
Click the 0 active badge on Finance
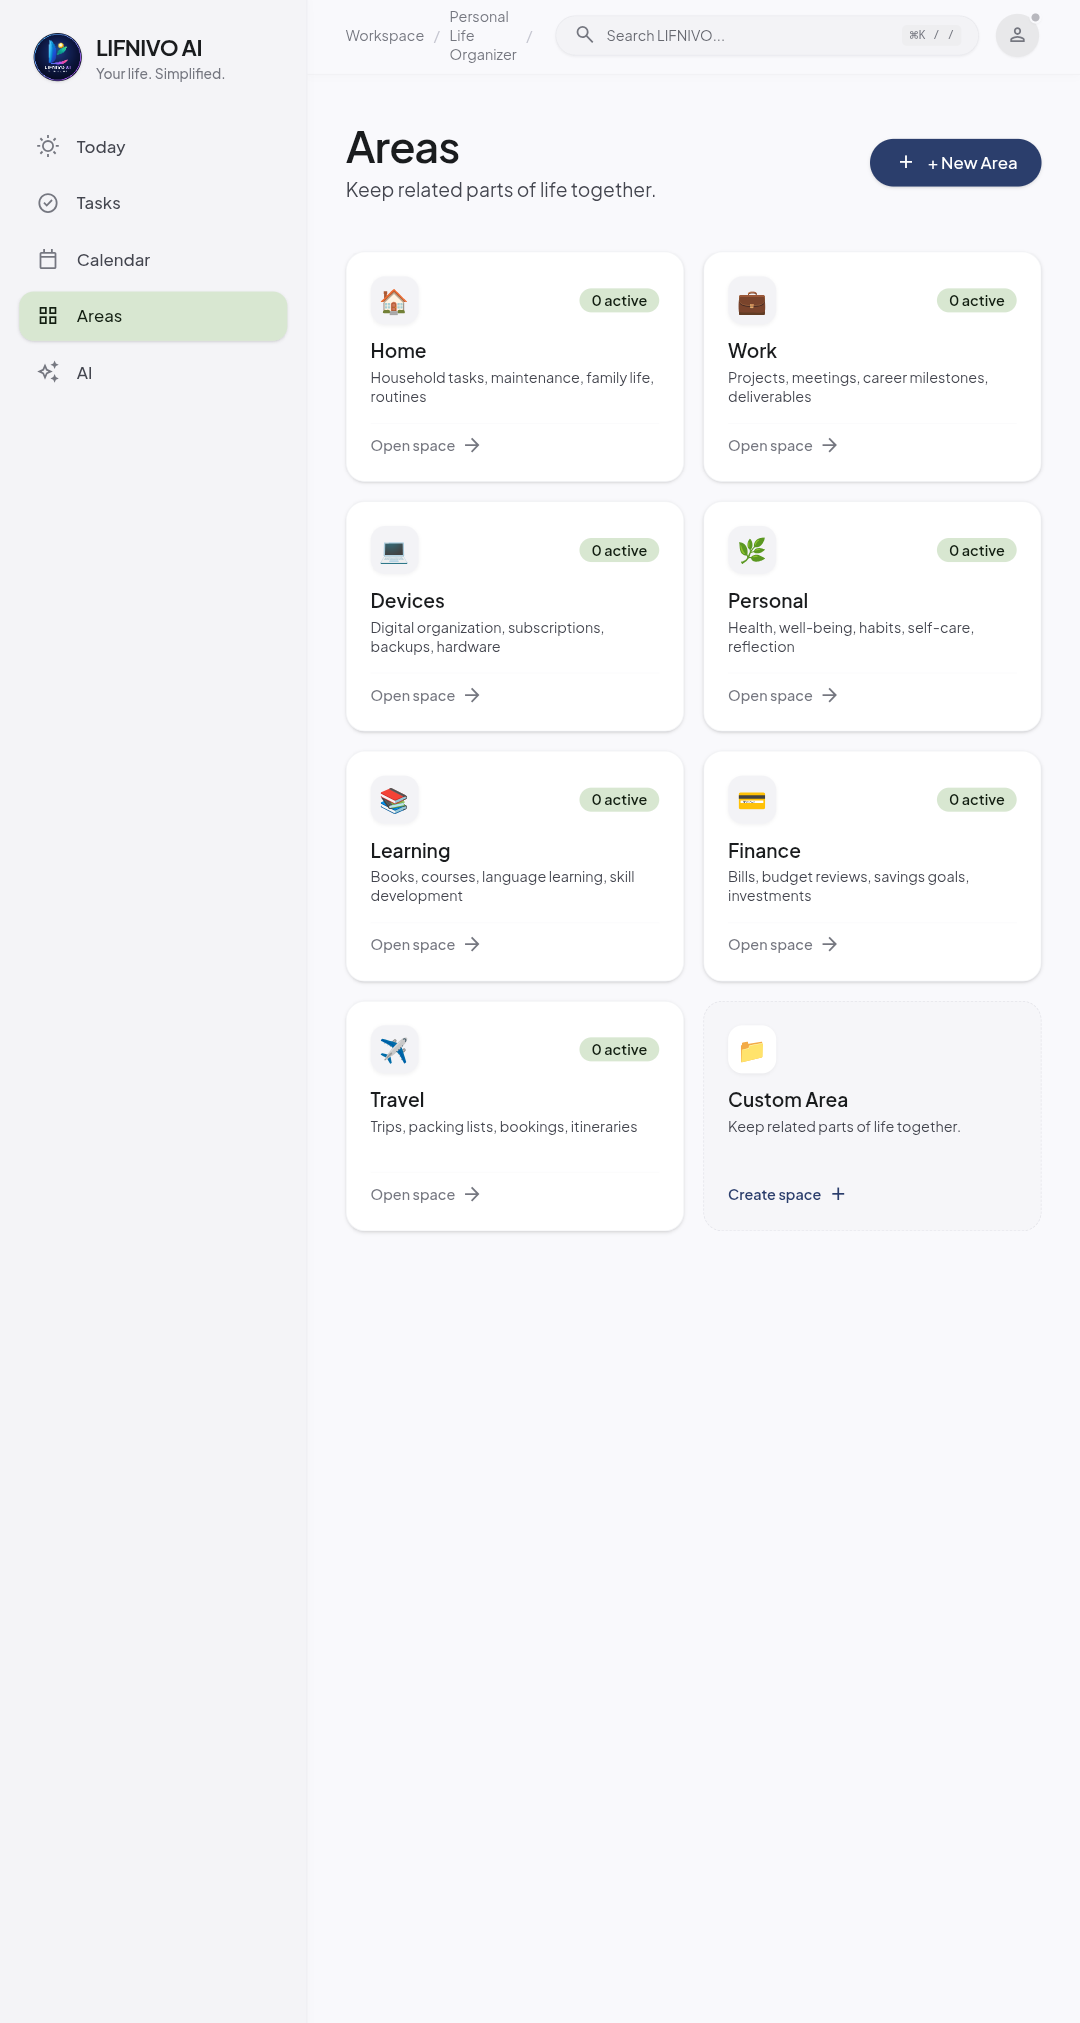coord(977,800)
